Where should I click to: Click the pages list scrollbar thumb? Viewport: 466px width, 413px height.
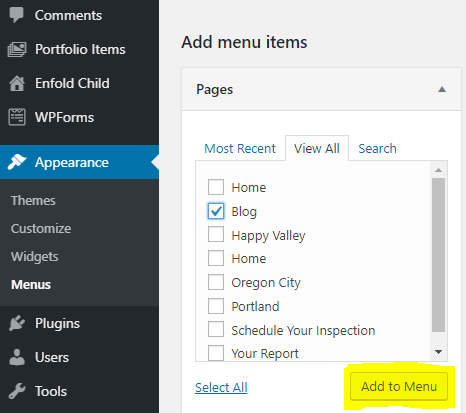pyautogui.click(x=438, y=255)
